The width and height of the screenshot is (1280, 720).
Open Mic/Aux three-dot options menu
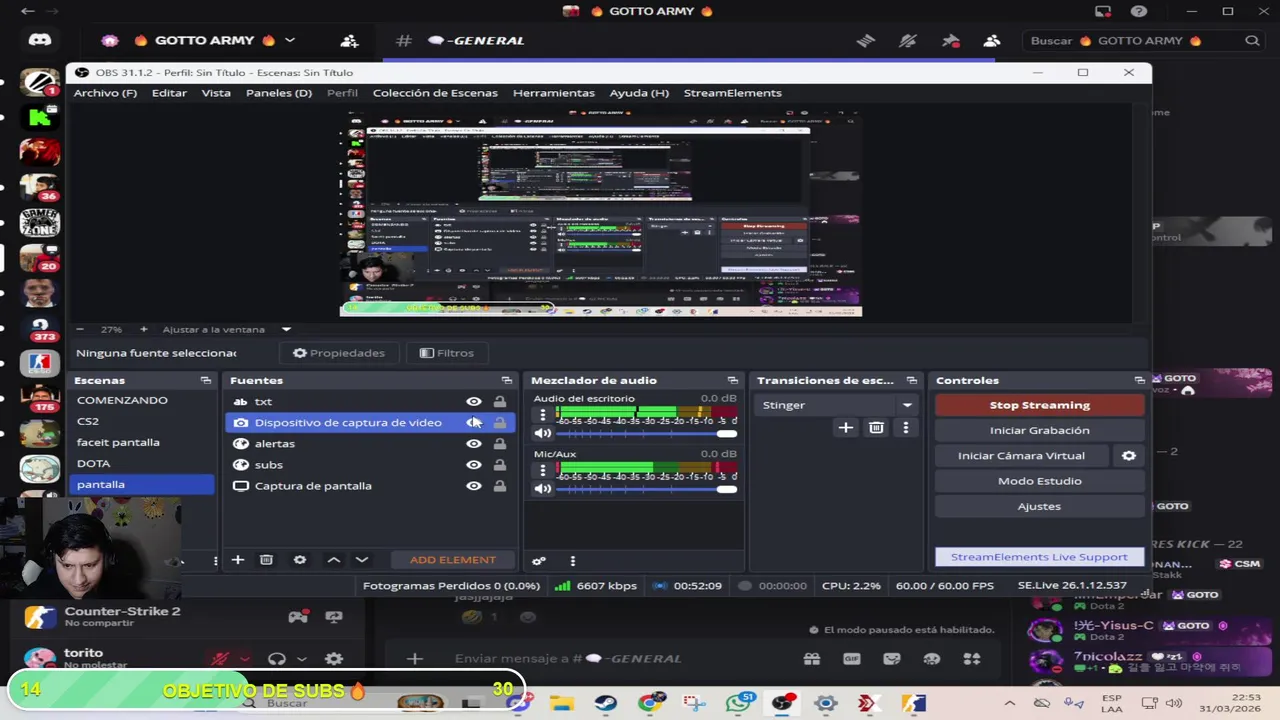[x=543, y=471]
